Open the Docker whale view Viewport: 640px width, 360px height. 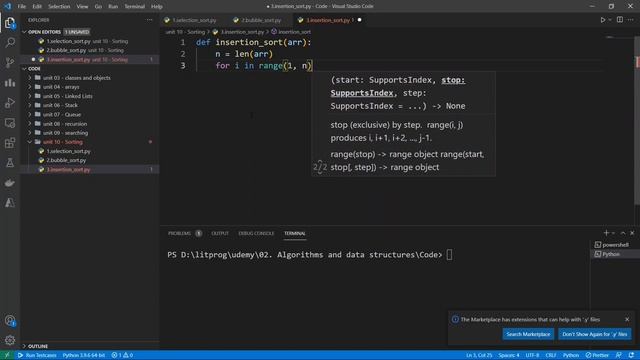point(10,182)
